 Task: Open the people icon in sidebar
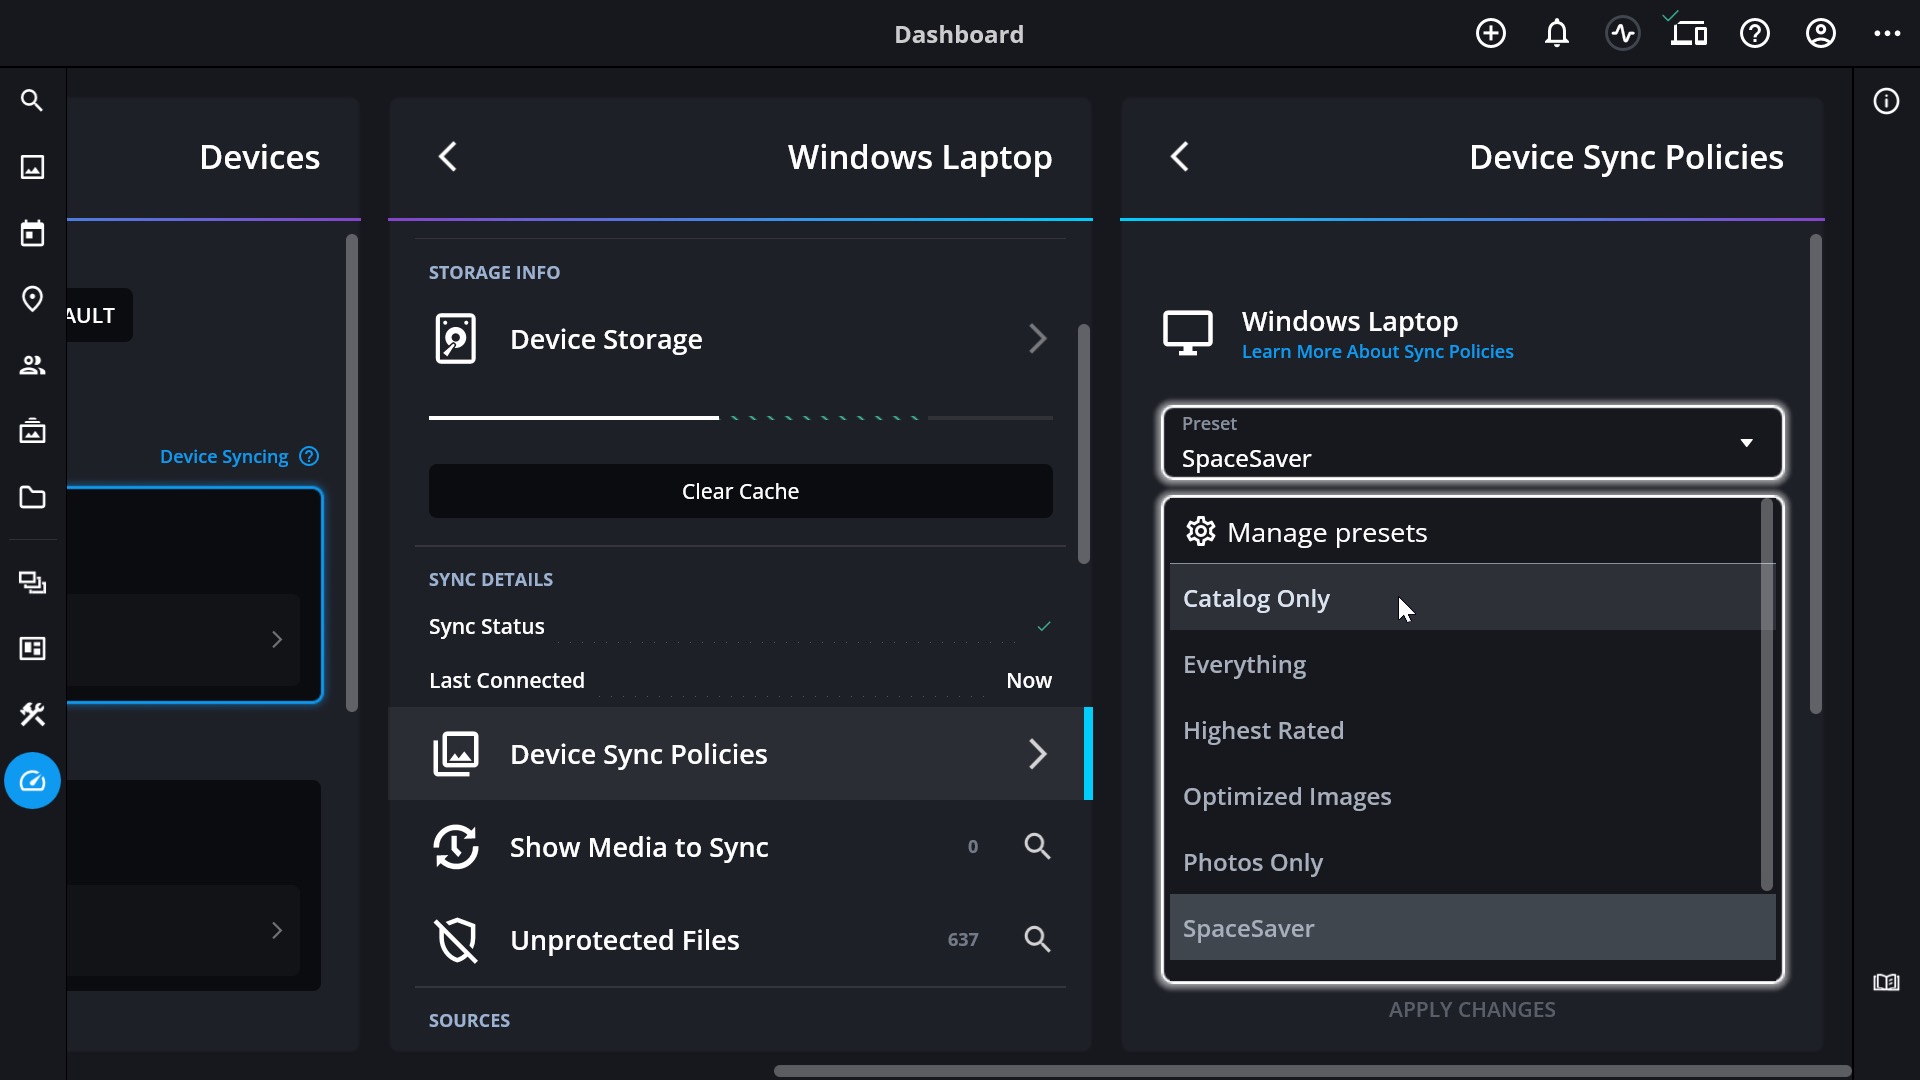pos(32,365)
